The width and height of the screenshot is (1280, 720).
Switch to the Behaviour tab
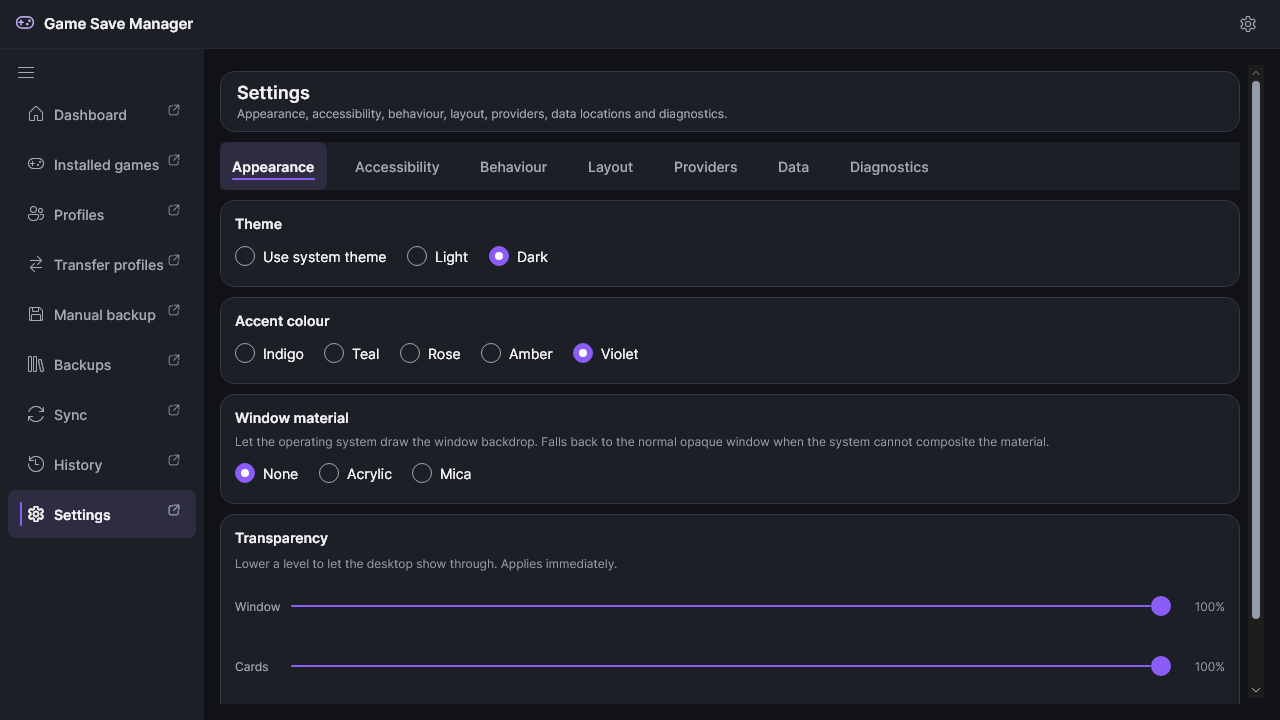pos(513,167)
